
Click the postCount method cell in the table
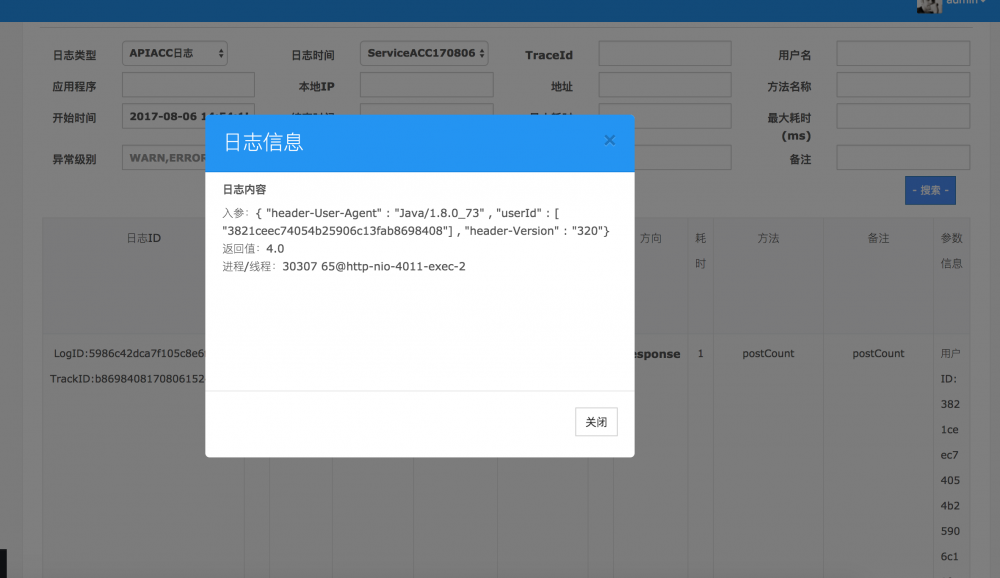tap(768, 353)
